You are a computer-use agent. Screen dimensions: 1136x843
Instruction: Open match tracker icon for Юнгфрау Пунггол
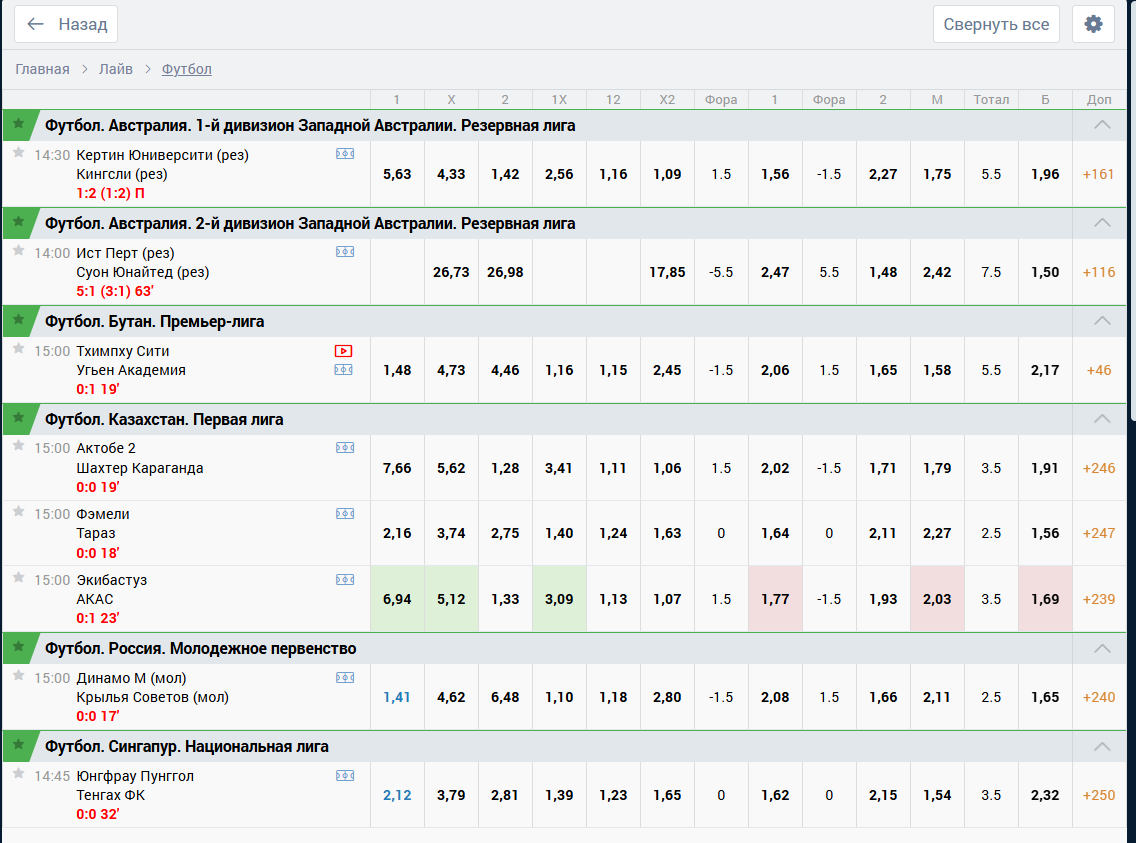345,776
